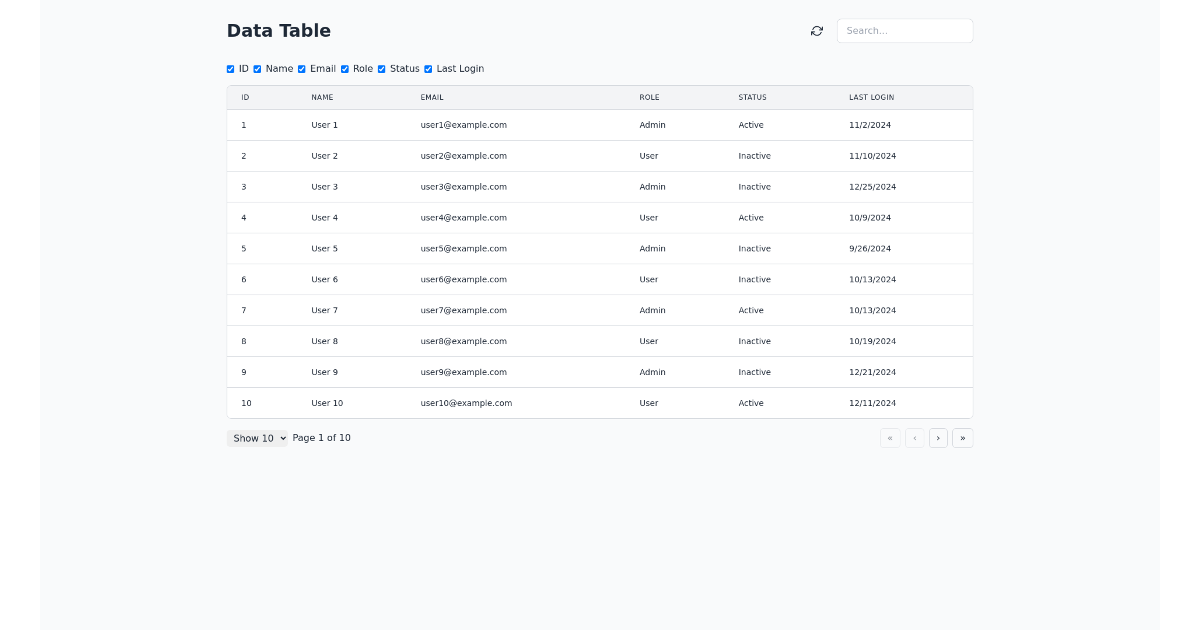Toggle the Role column checkbox
1200x630 pixels.
pyautogui.click(x=345, y=68)
